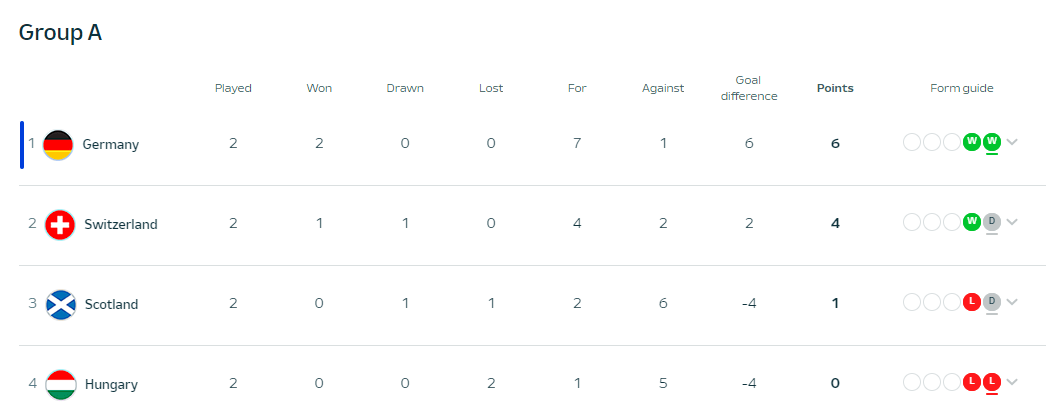
Task: Click the Scotland flag icon
Action: 60,304
